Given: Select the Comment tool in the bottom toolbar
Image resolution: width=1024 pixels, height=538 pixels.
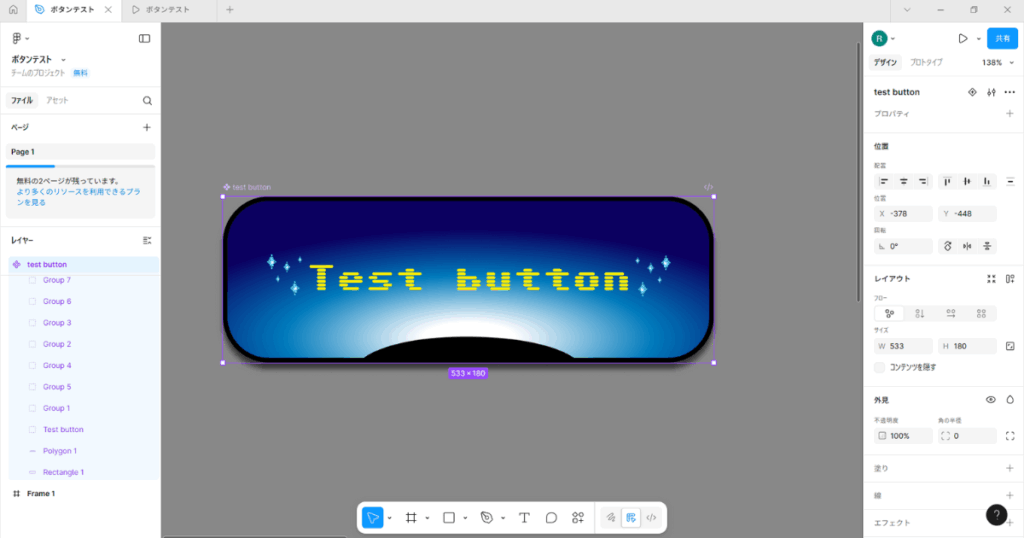Looking at the screenshot, I should pyautogui.click(x=551, y=518).
